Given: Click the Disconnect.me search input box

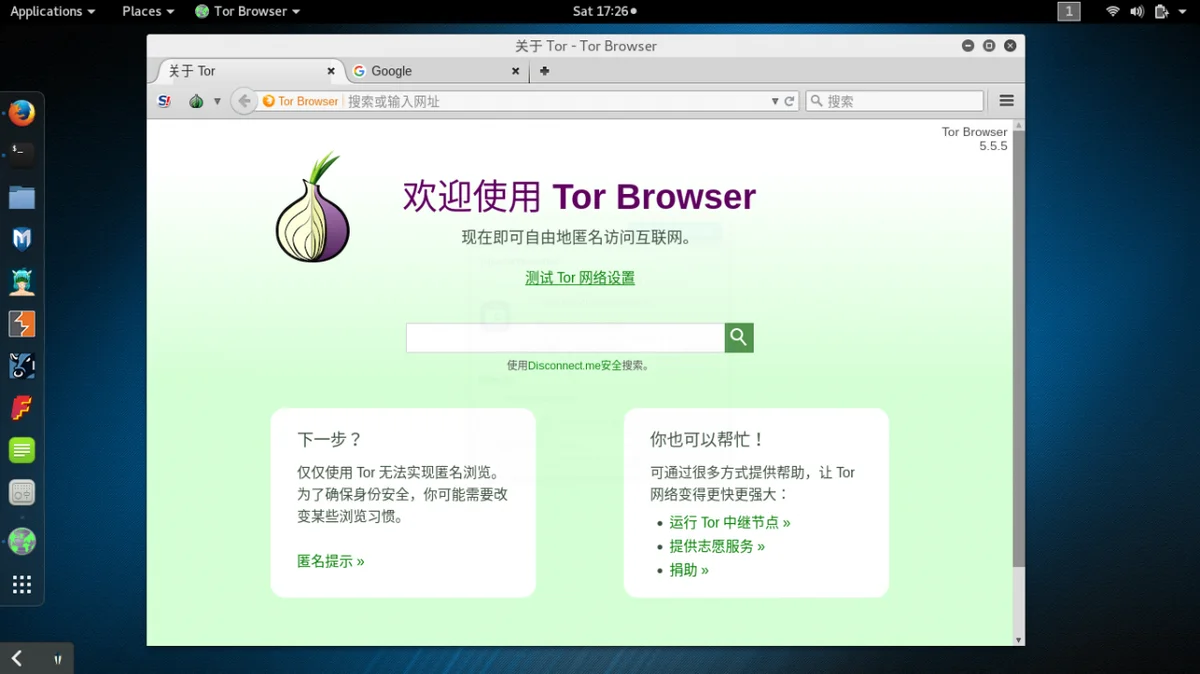Looking at the screenshot, I should [x=565, y=338].
